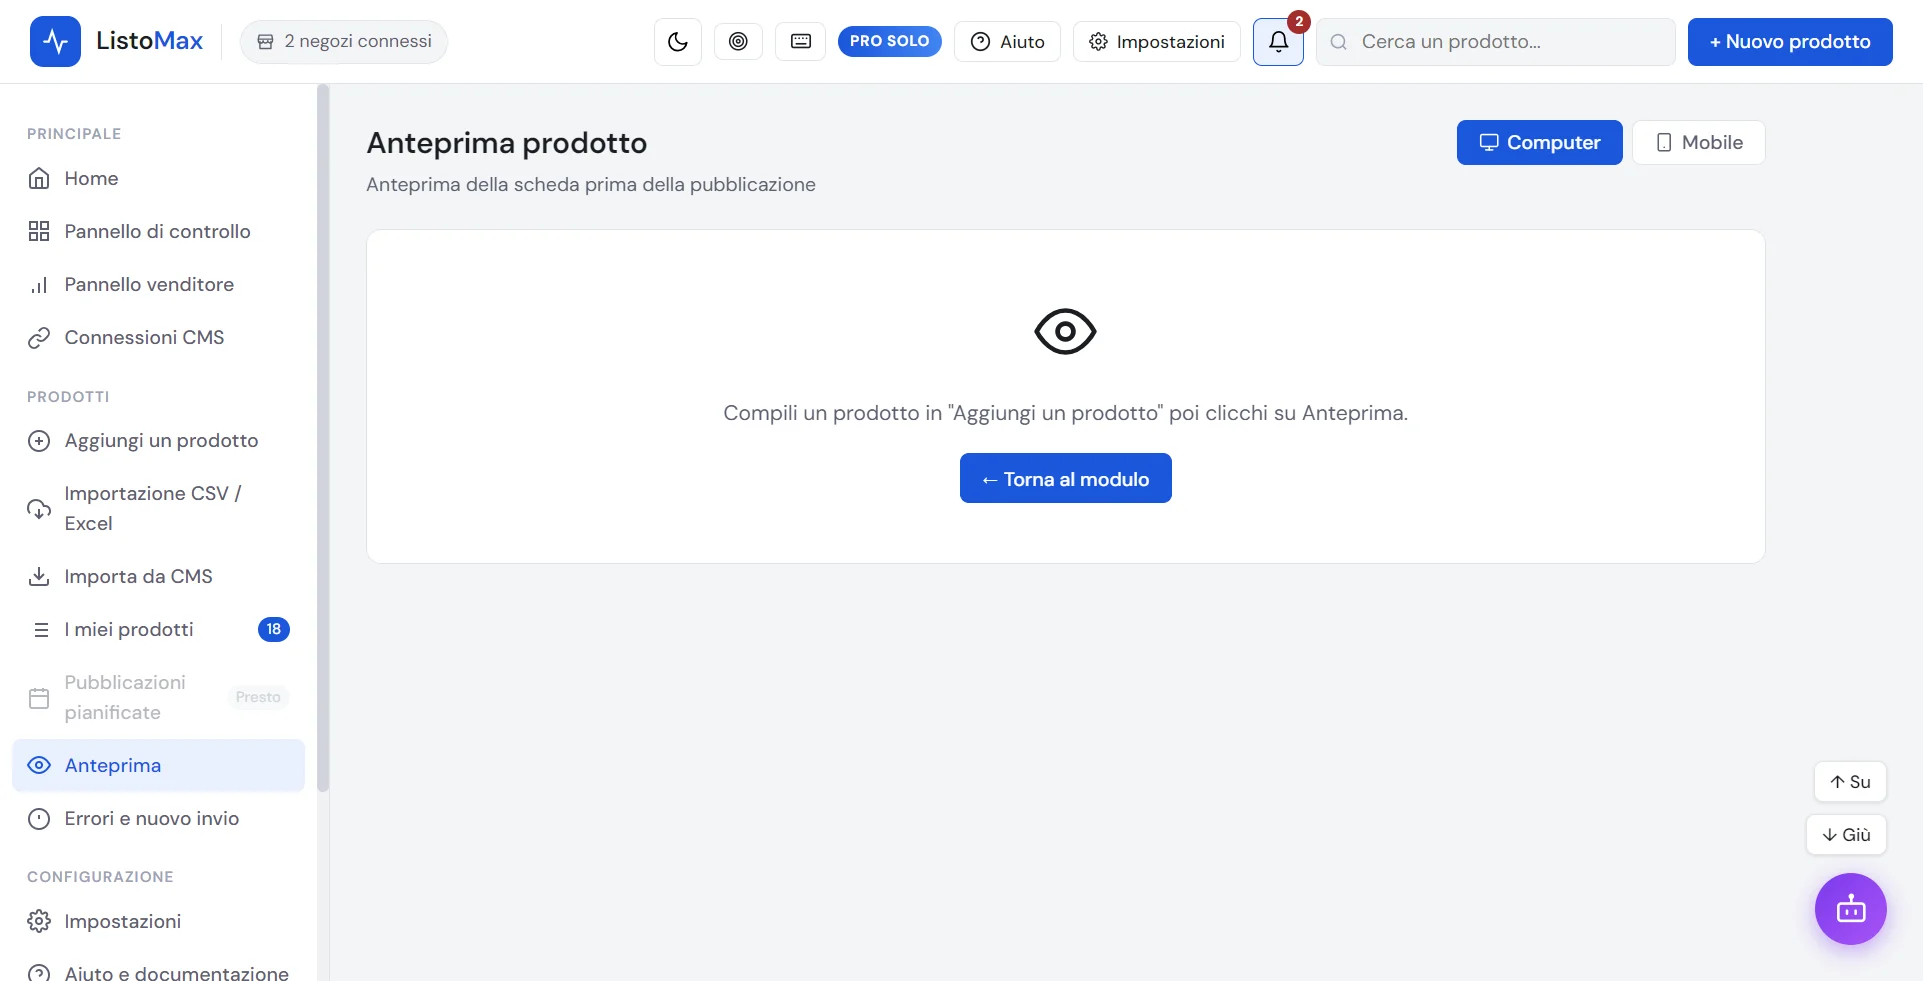Screen dimensions: 1923x981
Task: Click Pubblicazioni pianificate entry
Action: point(158,697)
